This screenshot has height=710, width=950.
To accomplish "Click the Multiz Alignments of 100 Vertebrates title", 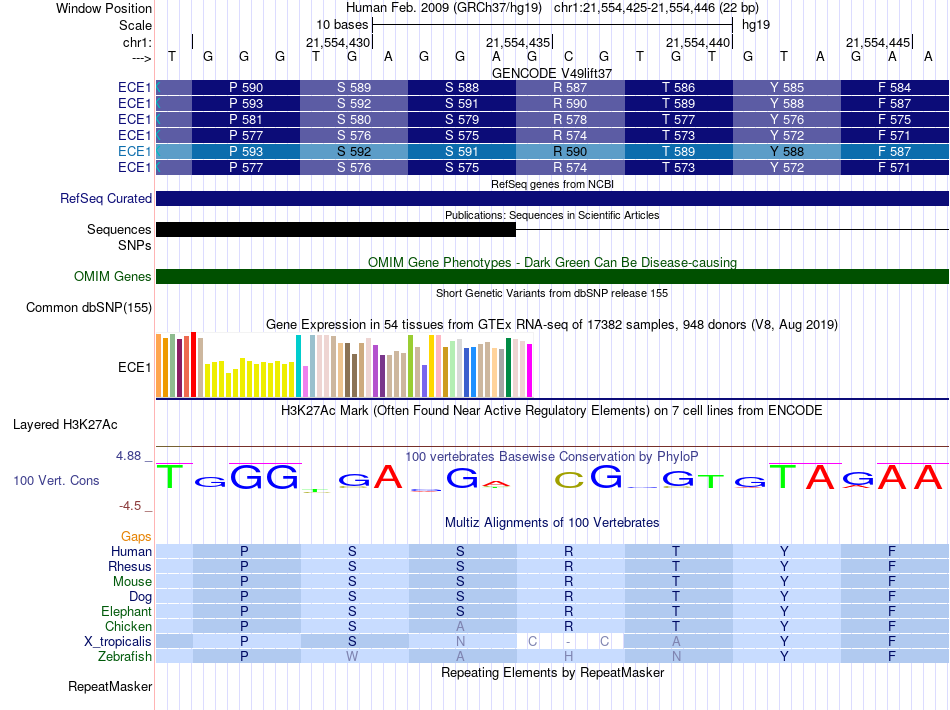I will point(552,523).
